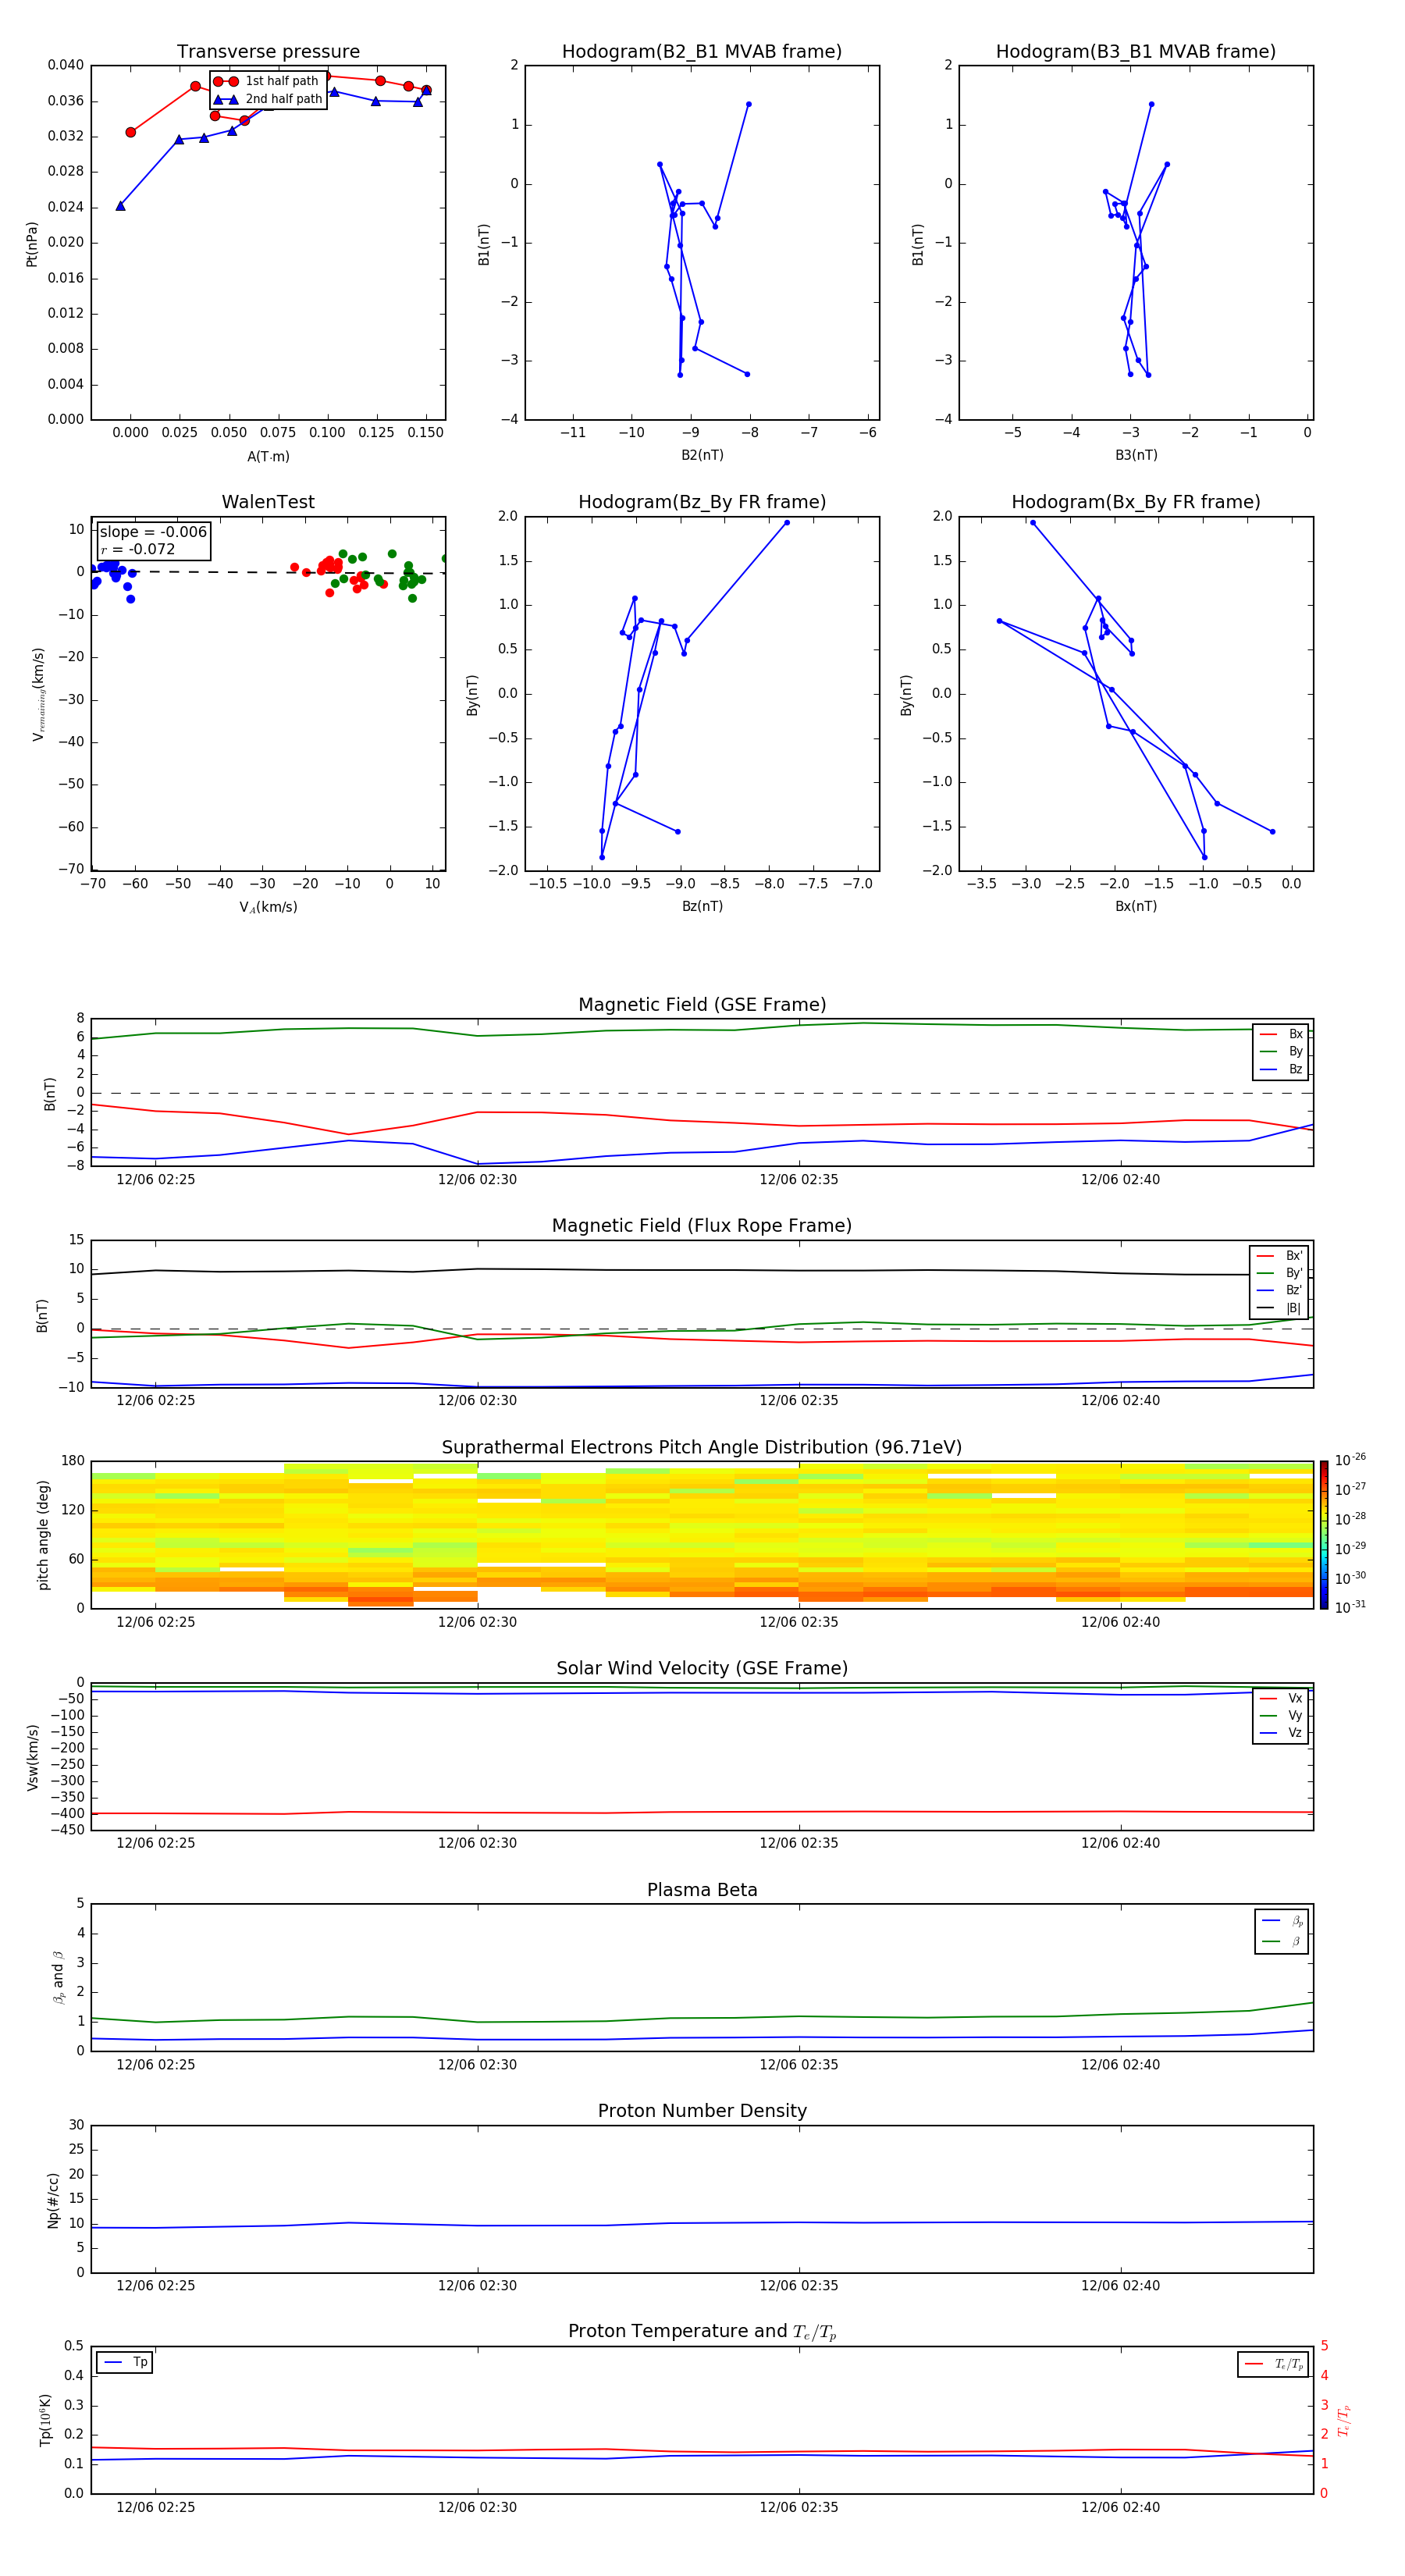
Task: Select the By' legend entry in Flux Rope plot
Action: [1279, 1273]
